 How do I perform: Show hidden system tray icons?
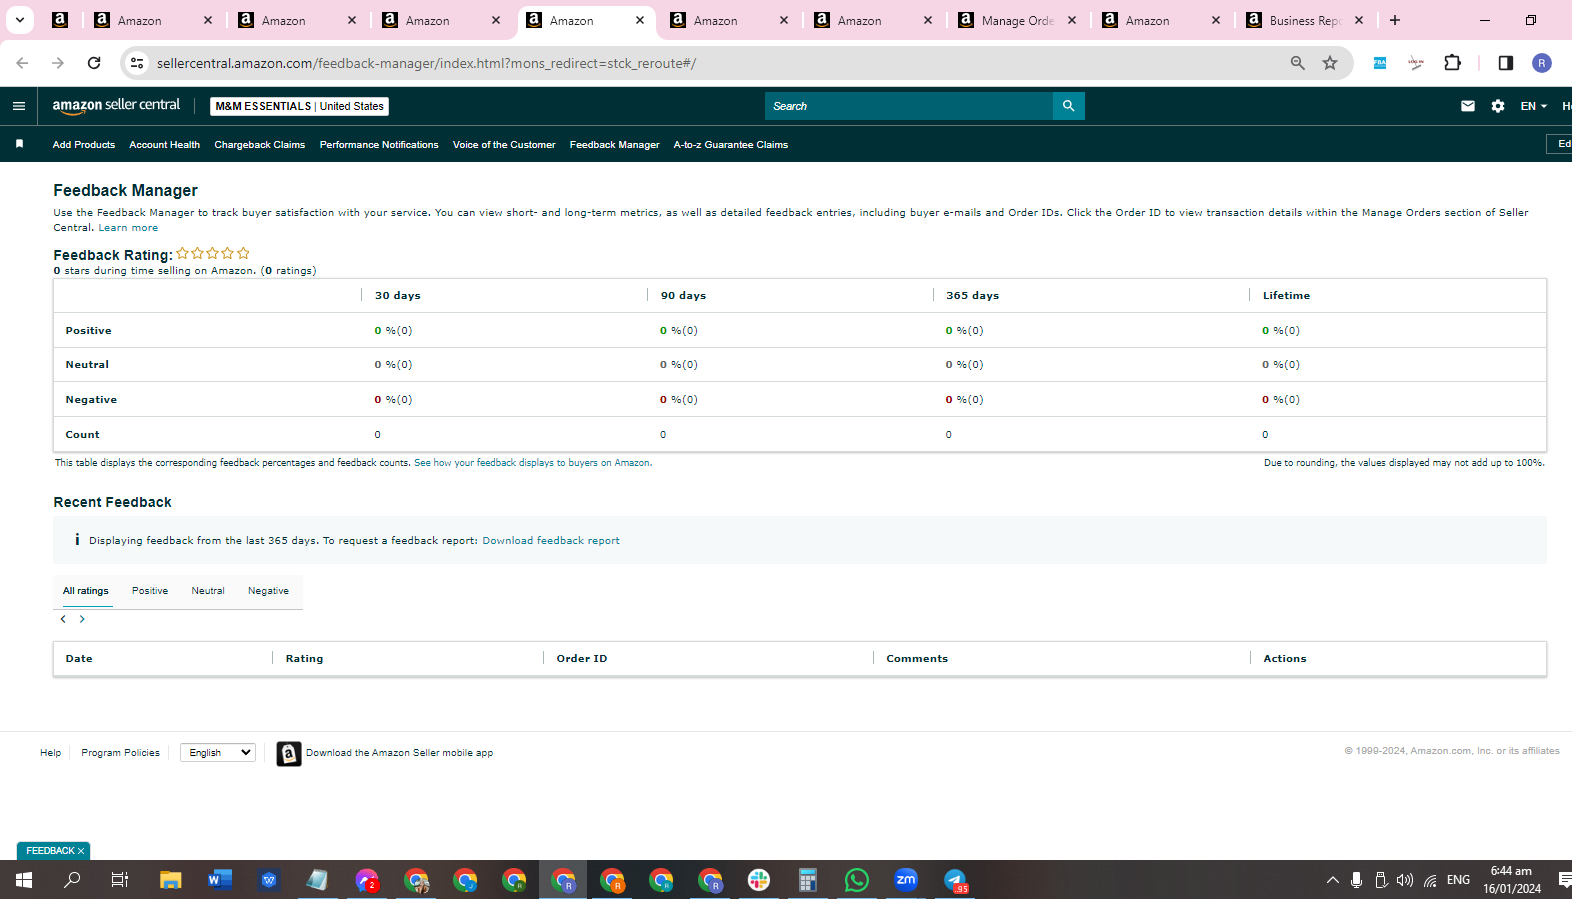pos(1332,880)
